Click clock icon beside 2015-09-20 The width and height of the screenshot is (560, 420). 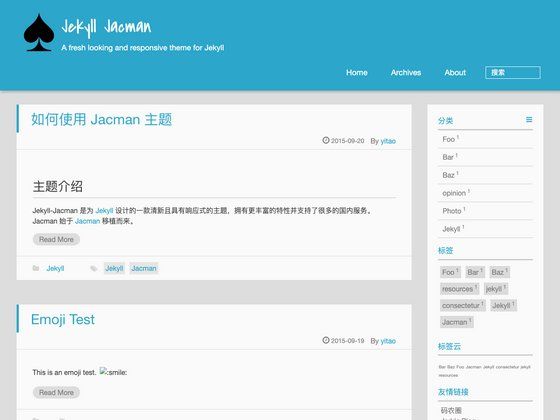(326, 140)
